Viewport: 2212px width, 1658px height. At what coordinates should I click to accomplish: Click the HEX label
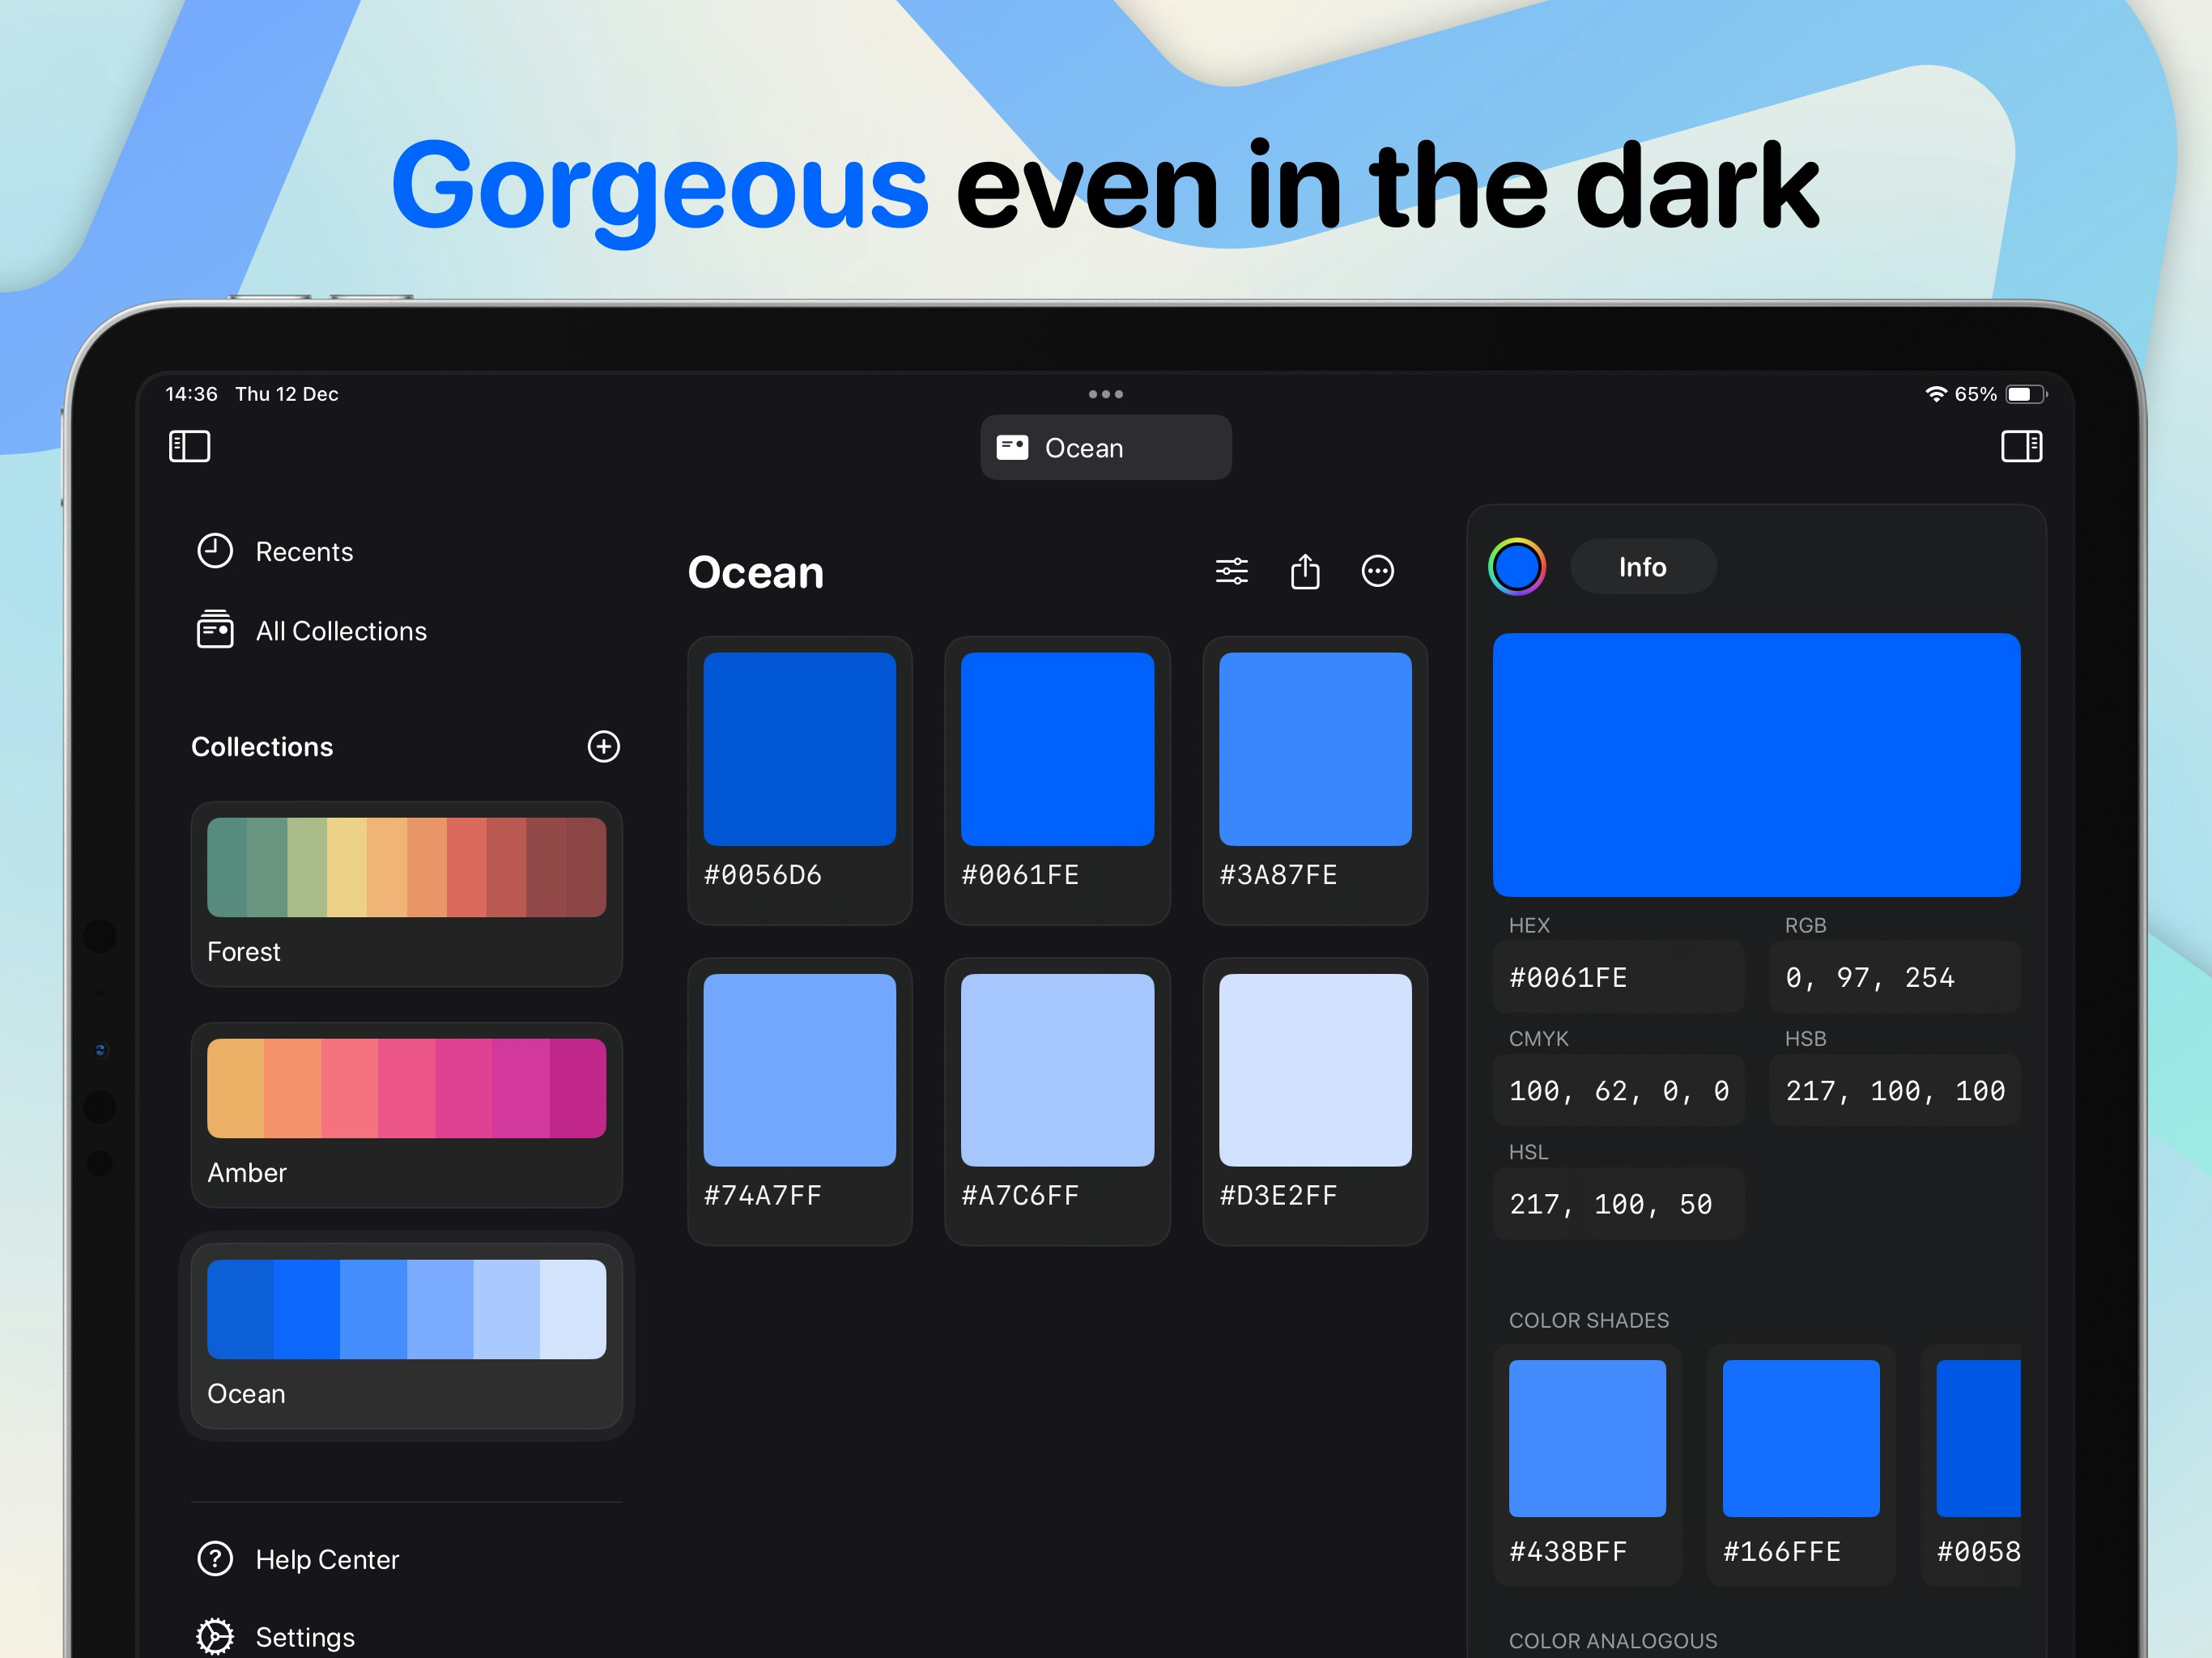[x=1529, y=925]
